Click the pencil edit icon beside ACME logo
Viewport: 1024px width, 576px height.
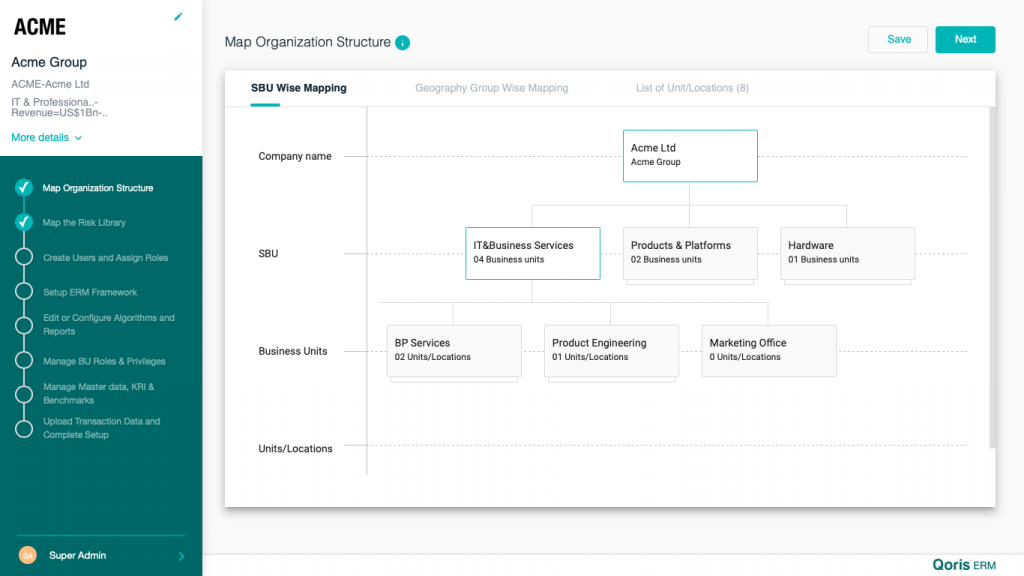(178, 16)
